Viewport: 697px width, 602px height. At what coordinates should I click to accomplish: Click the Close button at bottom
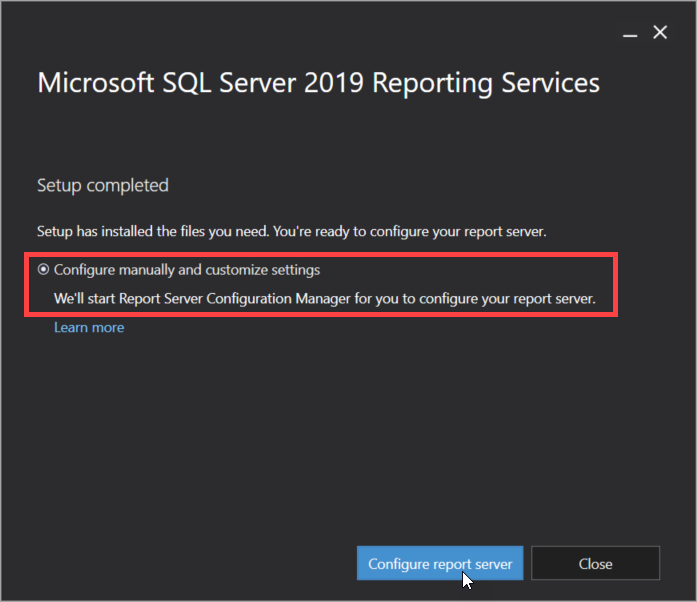[x=595, y=563]
